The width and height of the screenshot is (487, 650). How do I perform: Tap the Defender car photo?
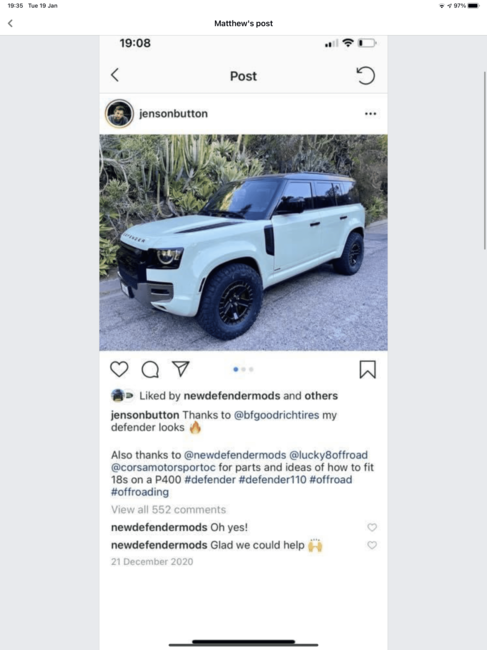(243, 243)
